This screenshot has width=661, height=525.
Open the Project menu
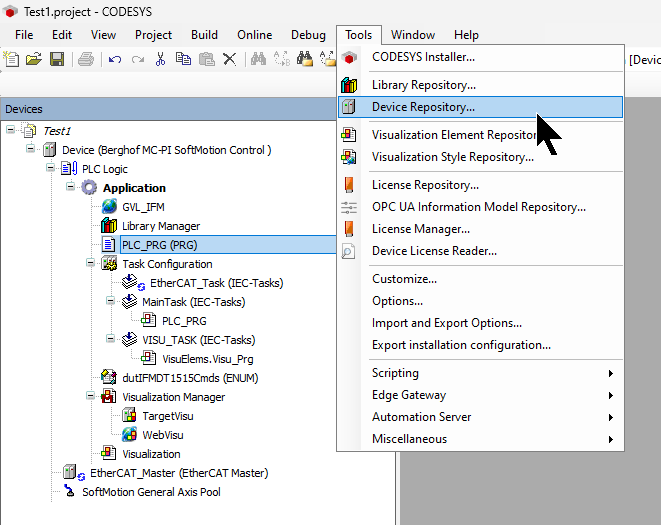(153, 35)
